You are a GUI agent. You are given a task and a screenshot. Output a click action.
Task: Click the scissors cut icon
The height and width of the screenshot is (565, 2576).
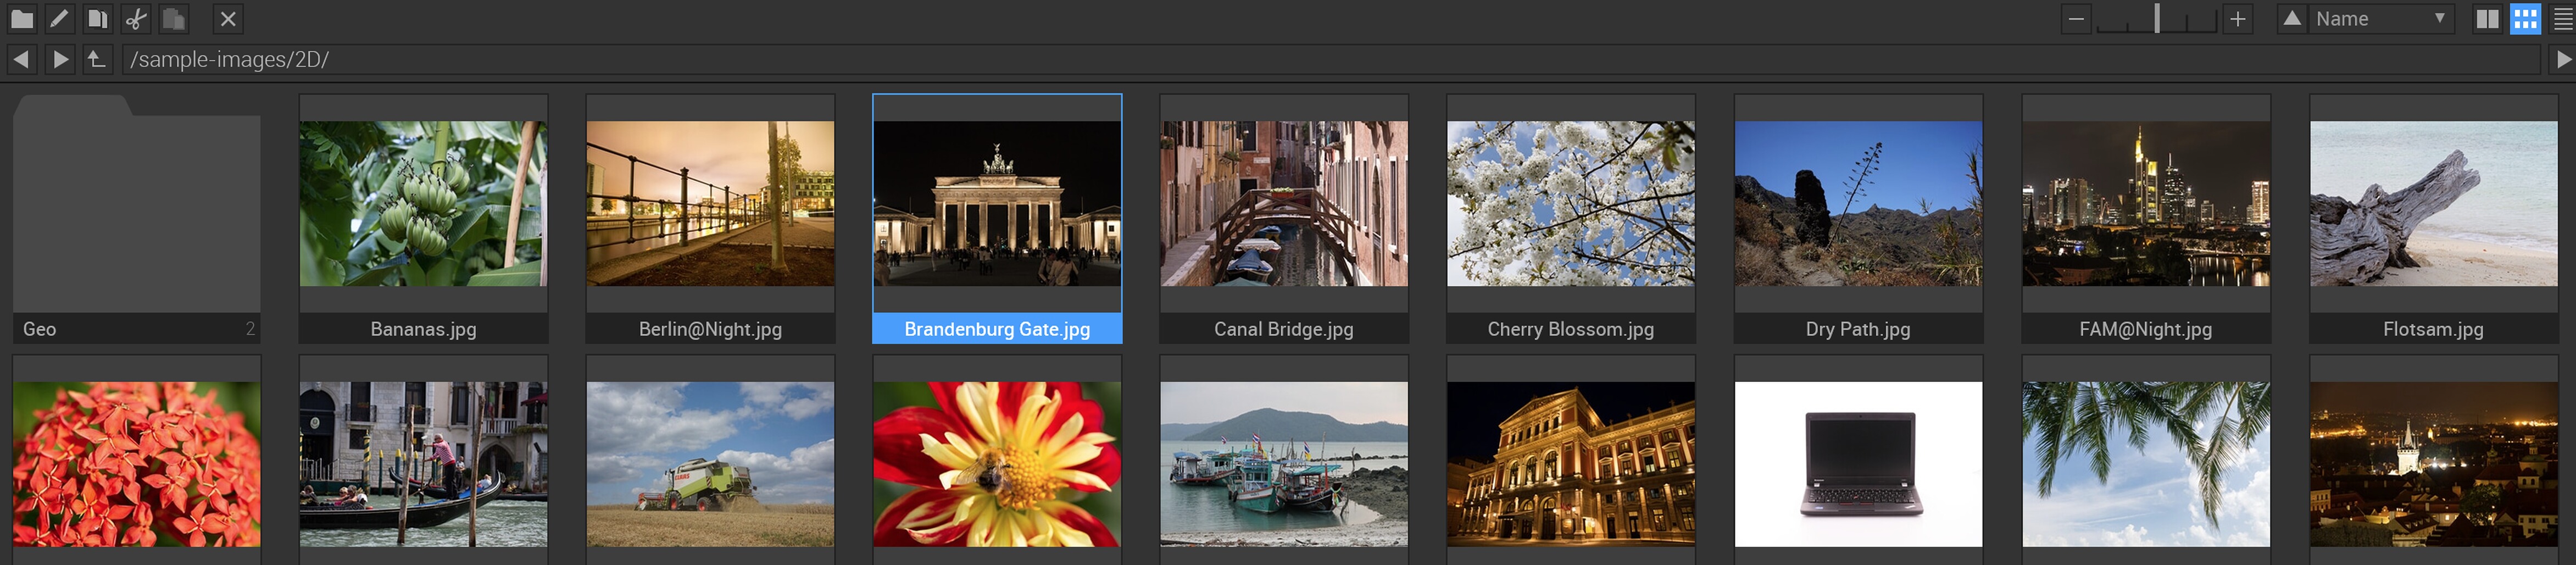point(136,19)
